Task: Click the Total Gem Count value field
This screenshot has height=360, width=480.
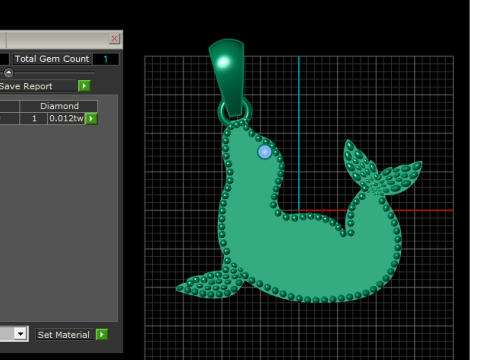Action: [x=106, y=59]
